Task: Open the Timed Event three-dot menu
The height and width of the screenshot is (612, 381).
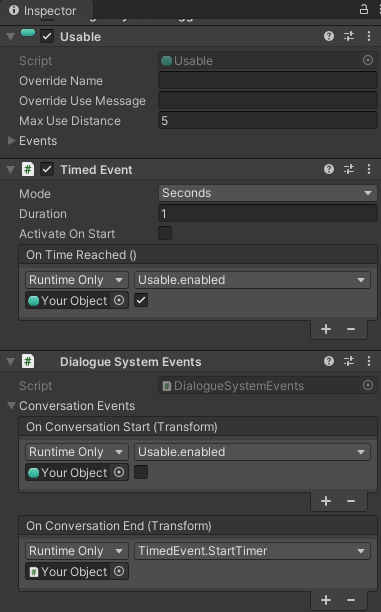Action: coord(369,169)
